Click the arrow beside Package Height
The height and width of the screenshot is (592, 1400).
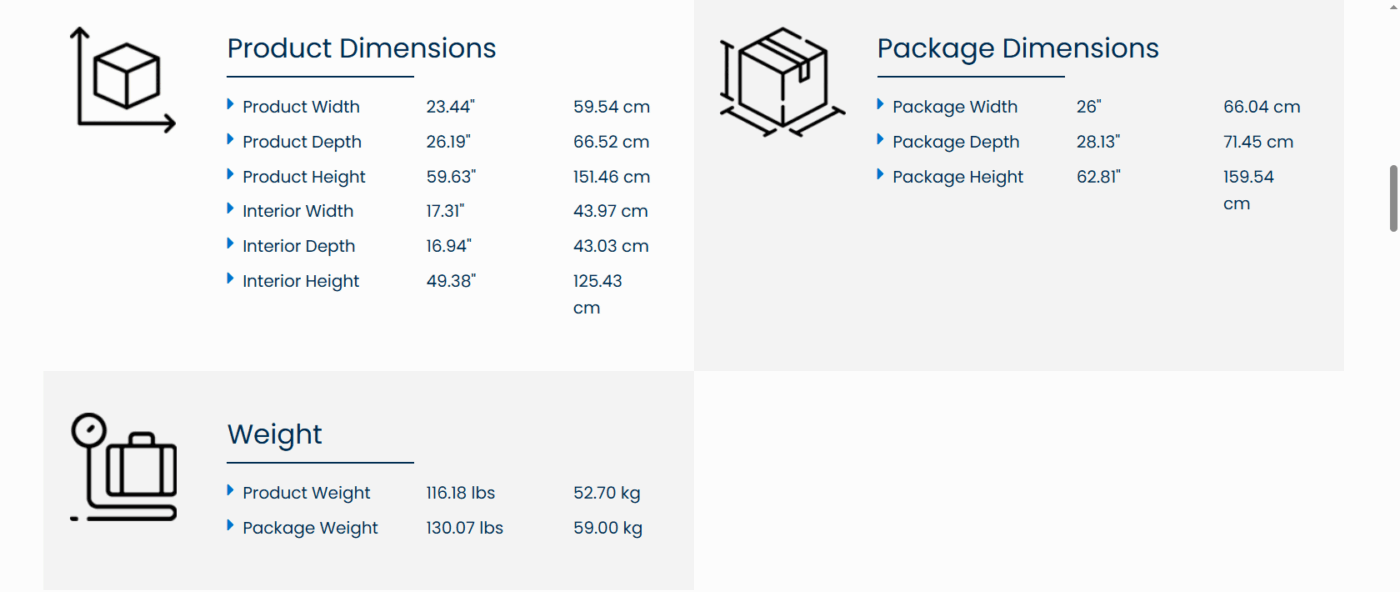click(x=880, y=175)
